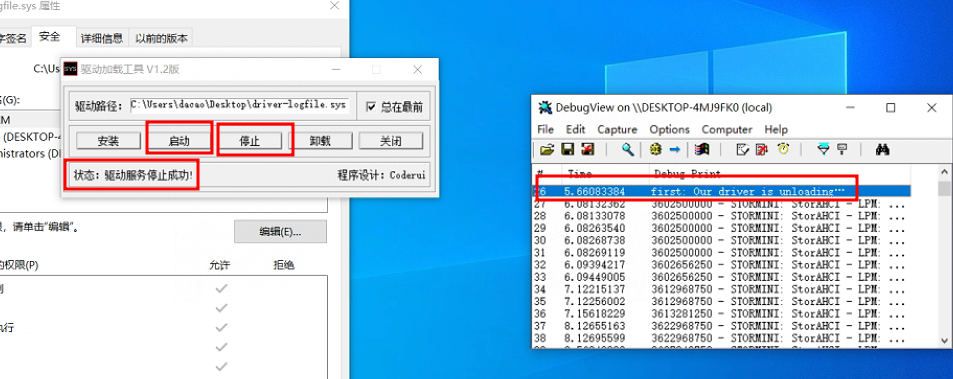Click the Time column header in DebugView
Screen dimensions: 953x379
click(x=606, y=174)
